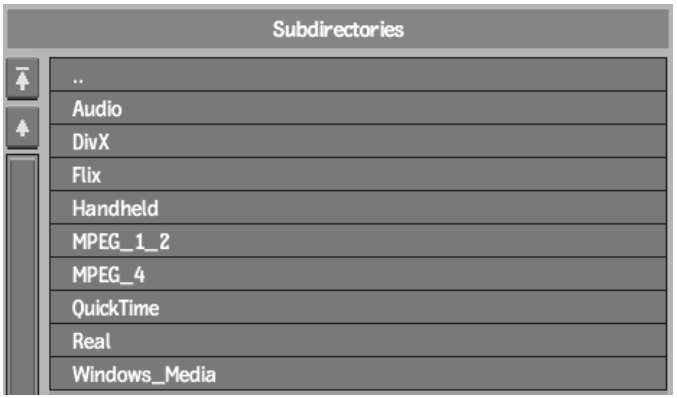Go to parent directory via '..' entry
The height and width of the screenshot is (398, 677).
(358, 74)
